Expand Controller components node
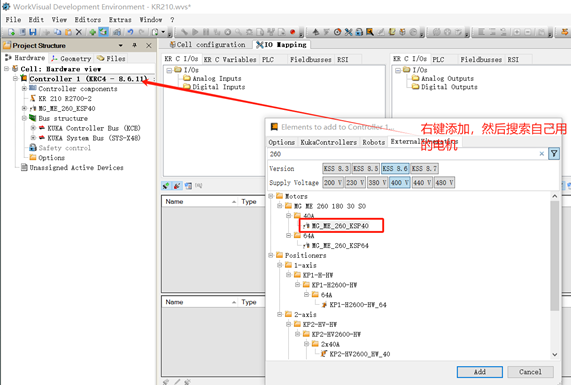 pyautogui.click(x=24, y=89)
